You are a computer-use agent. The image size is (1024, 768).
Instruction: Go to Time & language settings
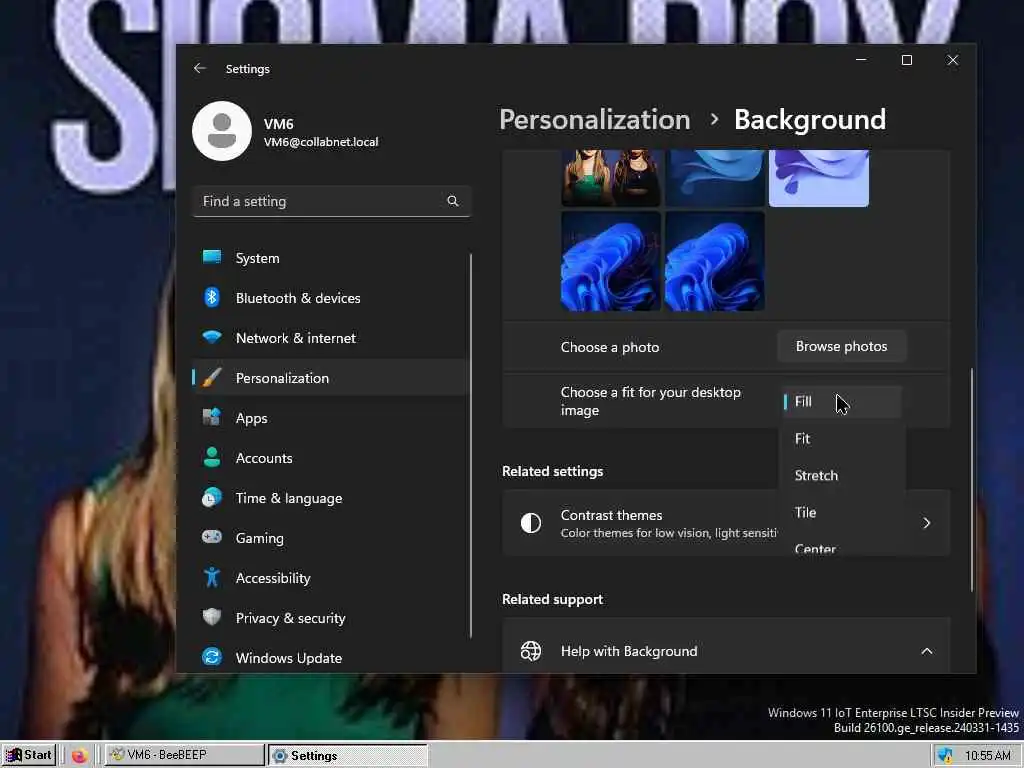[x=331, y=498]
